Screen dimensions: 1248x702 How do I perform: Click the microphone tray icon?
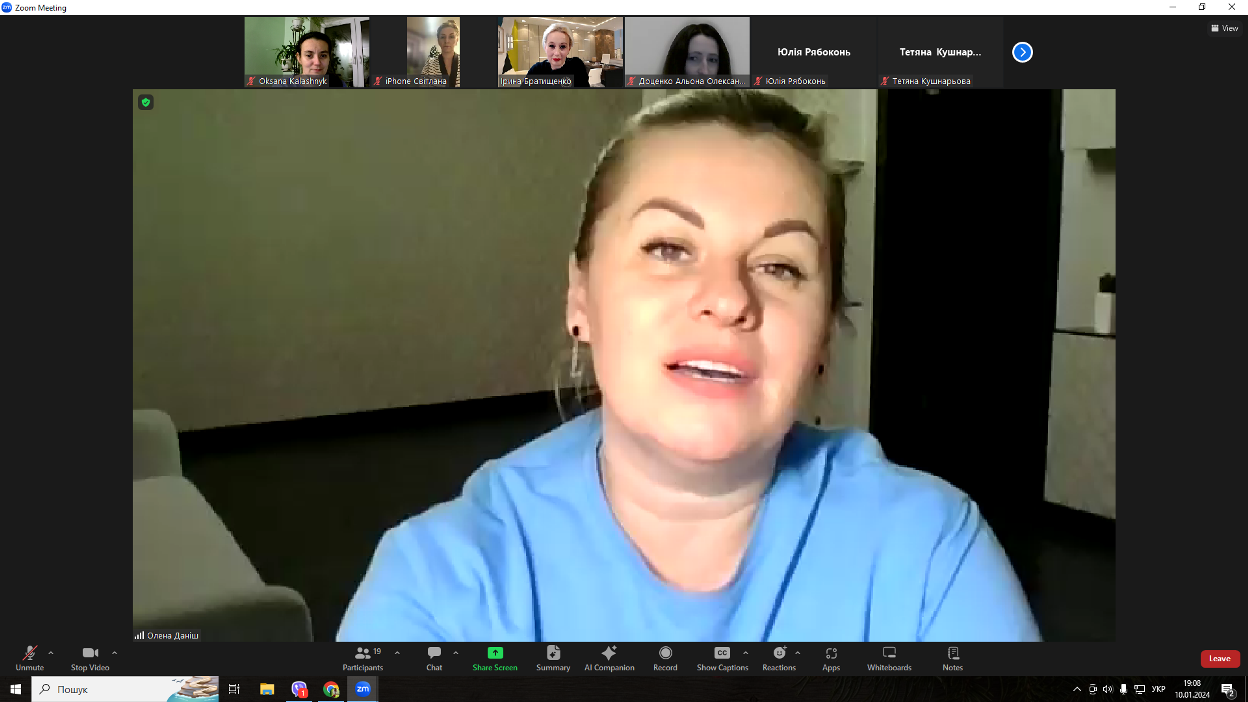pos(1124,689)
